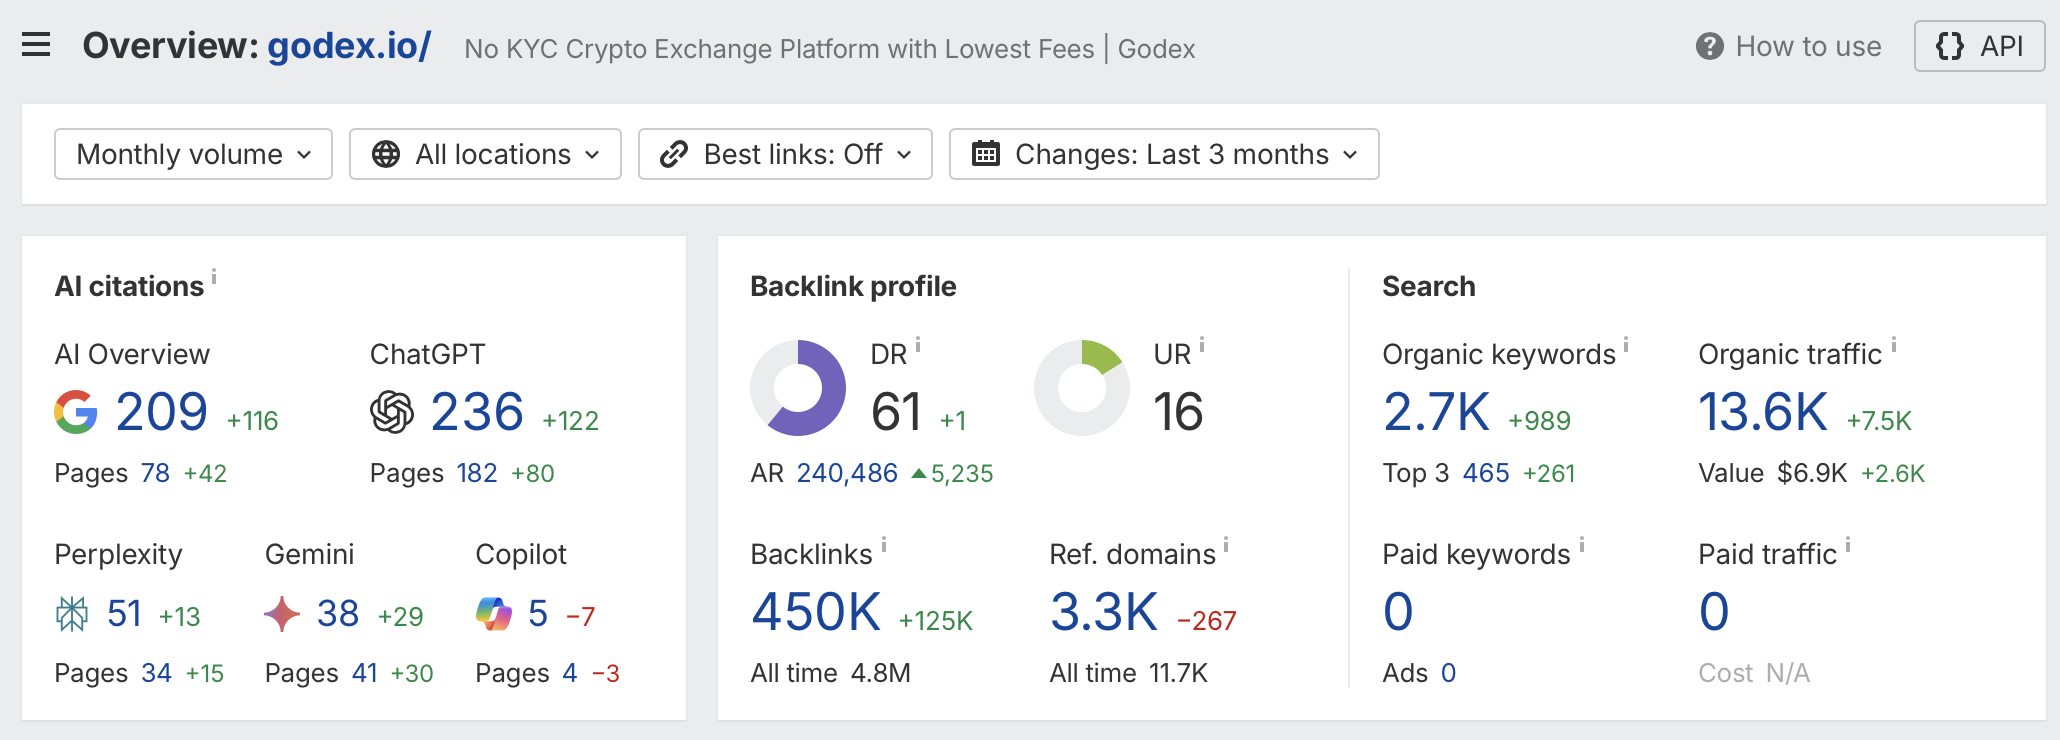Click the DR donut chart

click(798, 388)
